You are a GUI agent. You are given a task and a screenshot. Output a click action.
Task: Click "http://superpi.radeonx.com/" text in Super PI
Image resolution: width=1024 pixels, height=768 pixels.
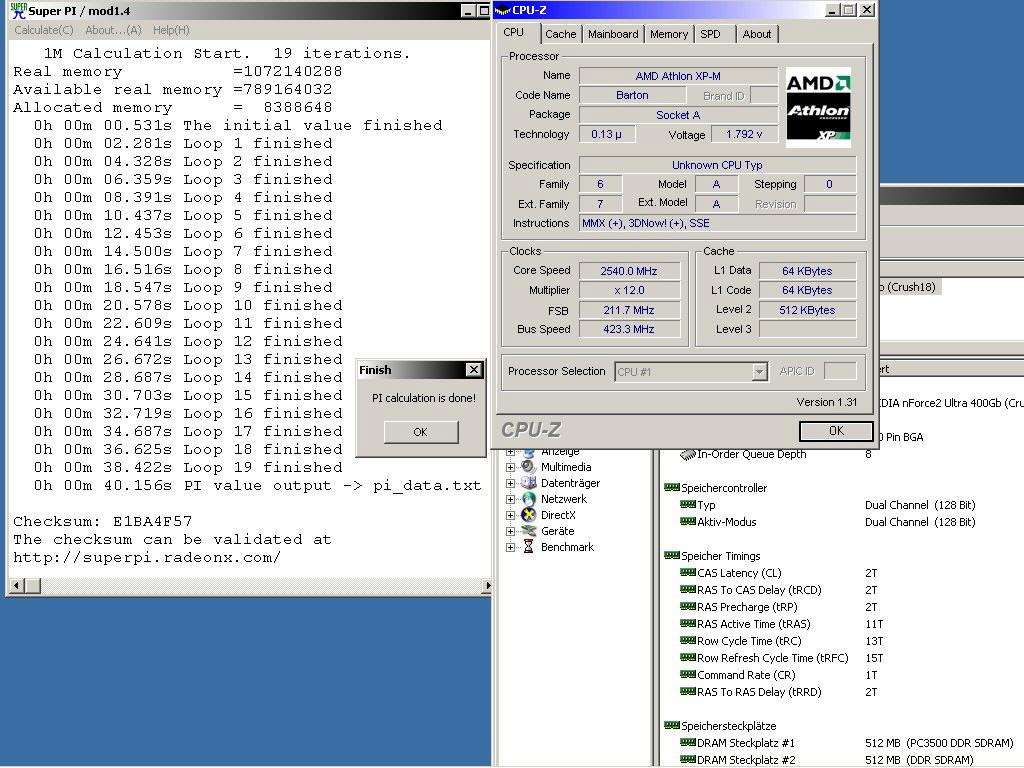[147, 557]
